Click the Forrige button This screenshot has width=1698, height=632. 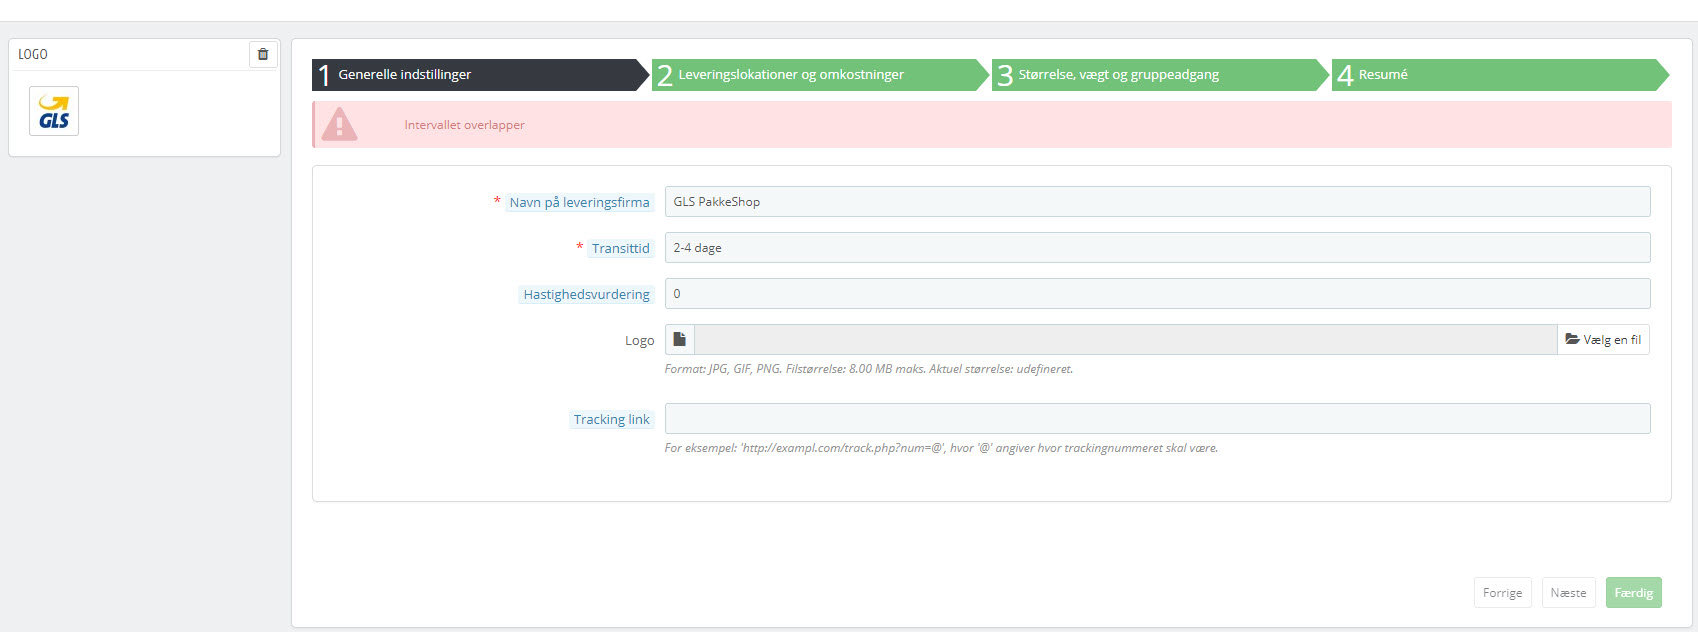(1503, 593)
